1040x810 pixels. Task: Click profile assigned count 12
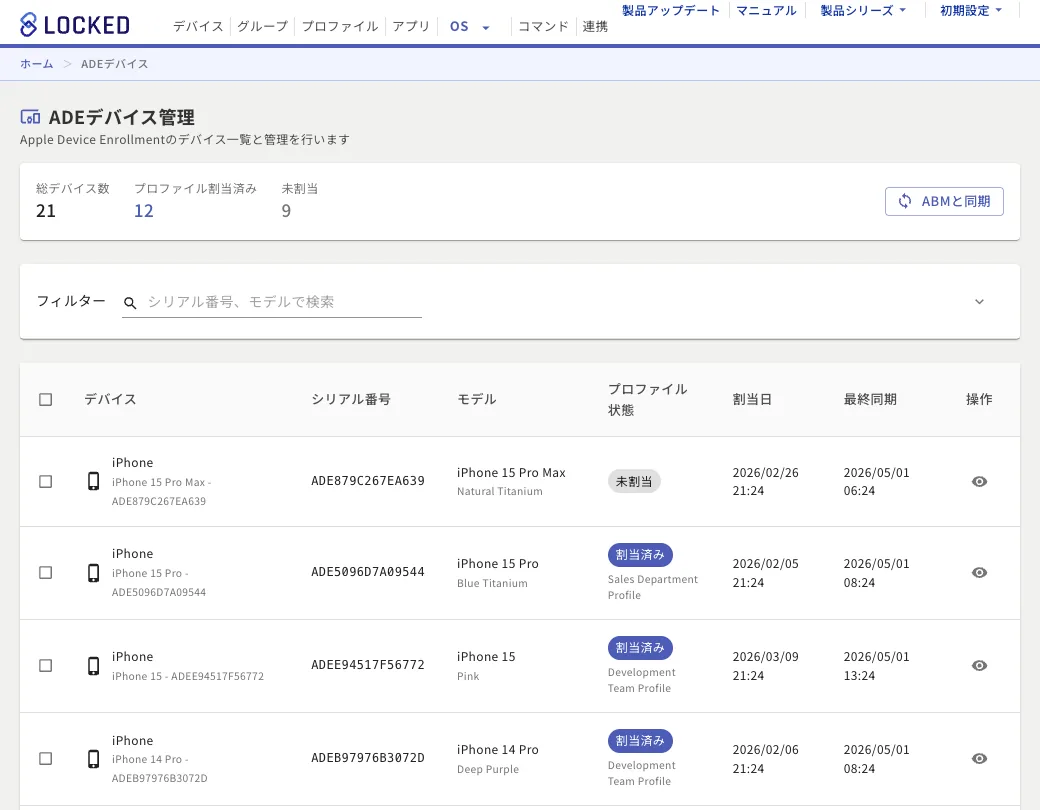click(144, 211)
